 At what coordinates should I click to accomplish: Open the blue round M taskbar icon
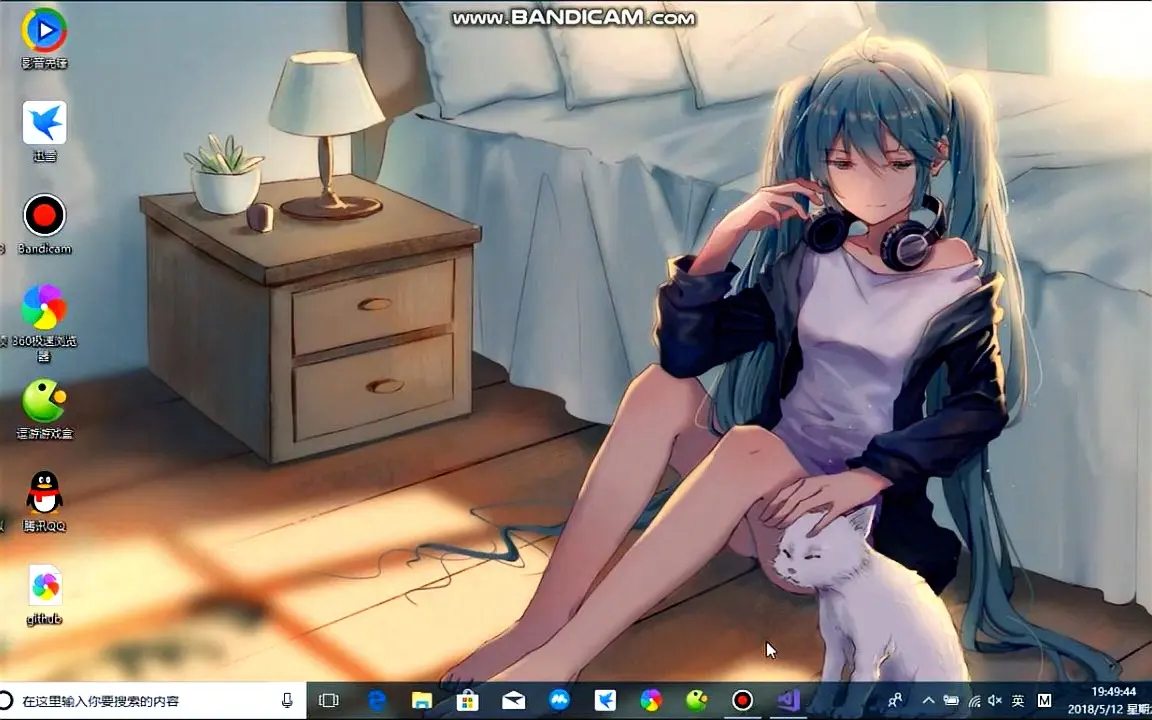(x=559, y=700)
